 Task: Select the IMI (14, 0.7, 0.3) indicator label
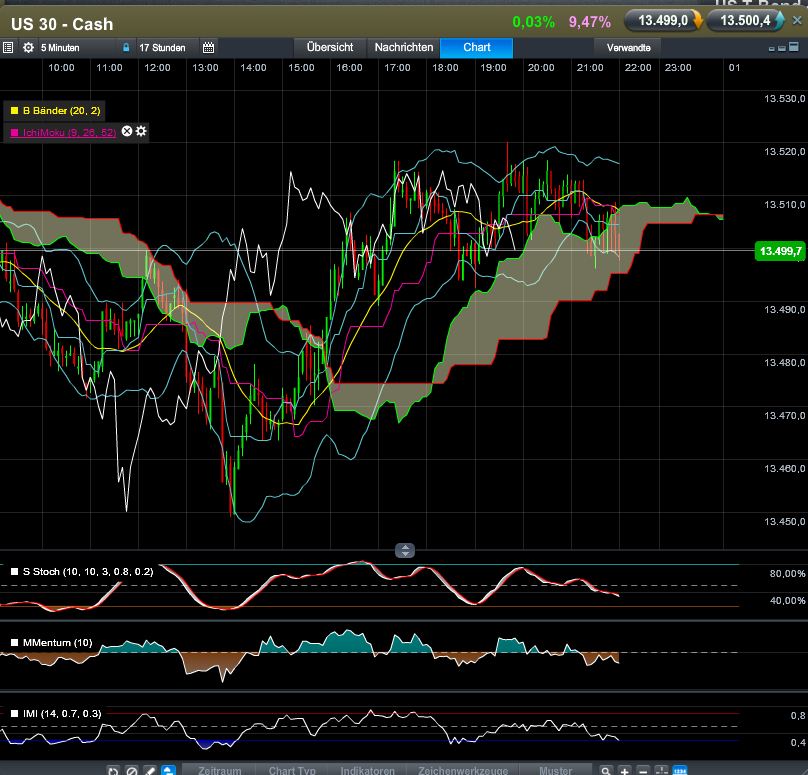tap(62, 714)
